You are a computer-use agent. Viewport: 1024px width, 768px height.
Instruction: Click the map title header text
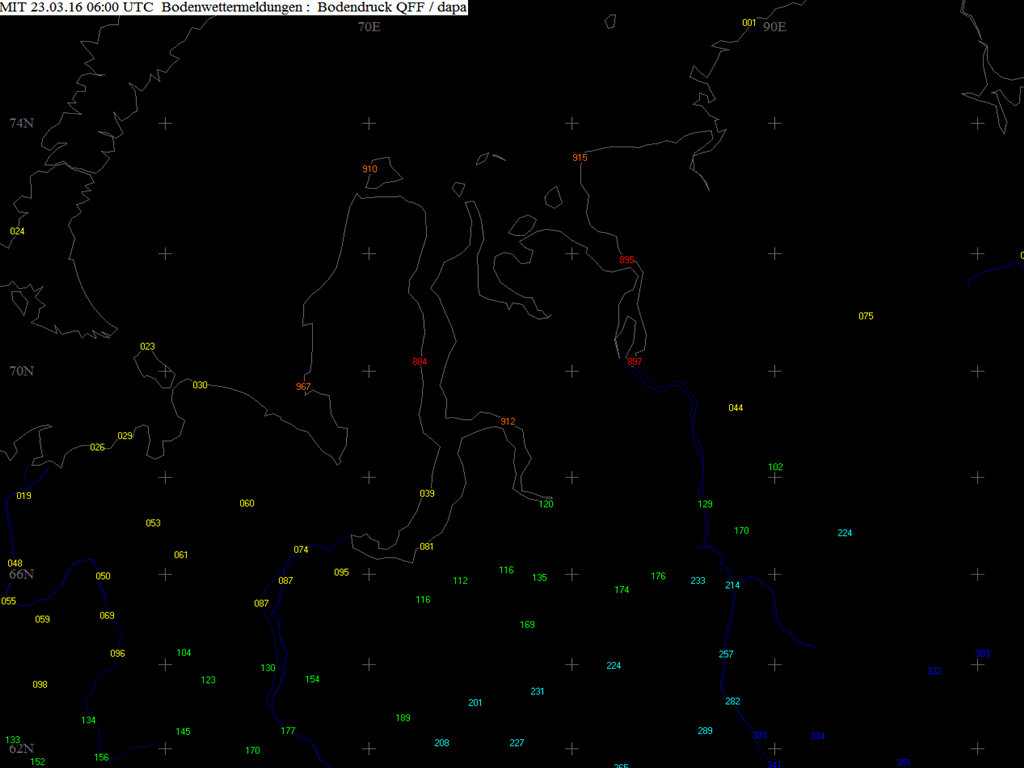click(x=233, y=8)
